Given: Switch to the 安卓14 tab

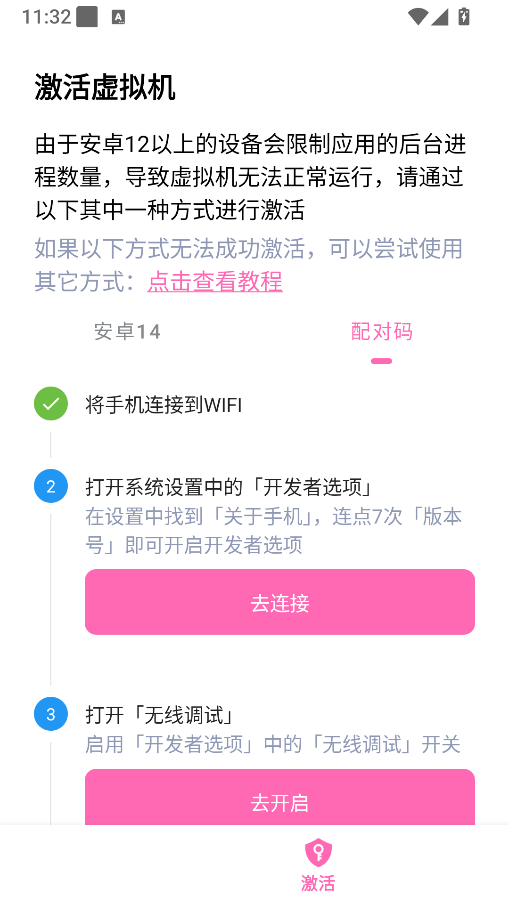Looking at the screenshot, I should pyautogui.click(x=127, y=332).
